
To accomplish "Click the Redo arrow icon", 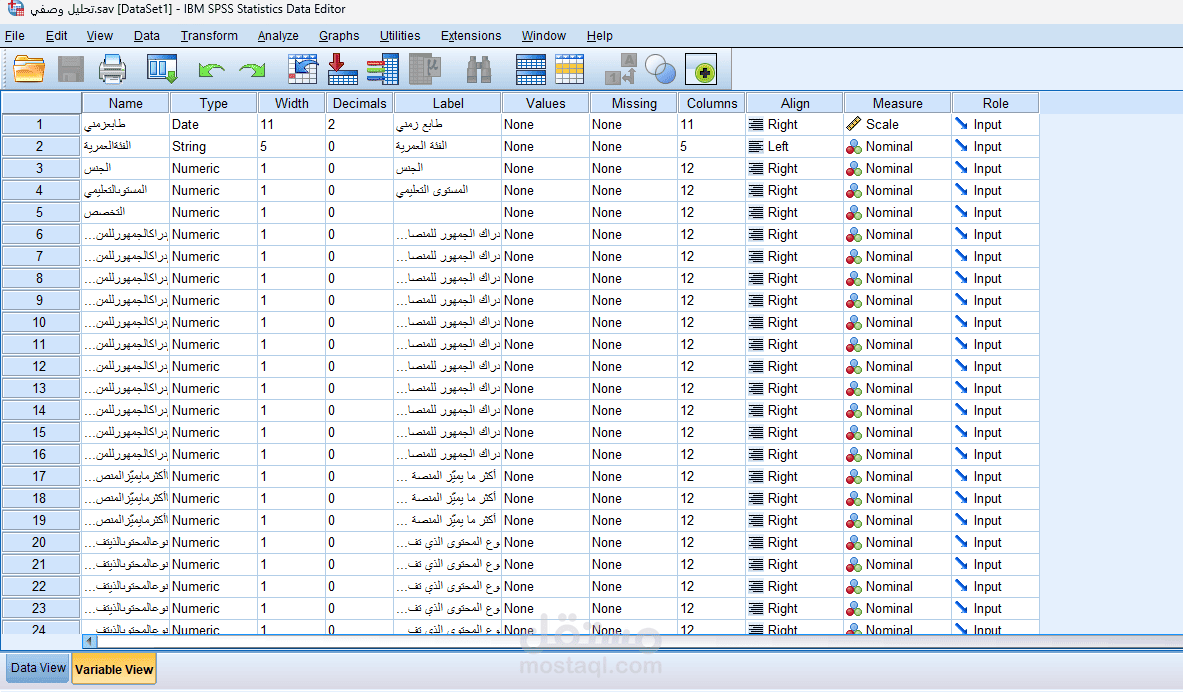I will [252, 70].
